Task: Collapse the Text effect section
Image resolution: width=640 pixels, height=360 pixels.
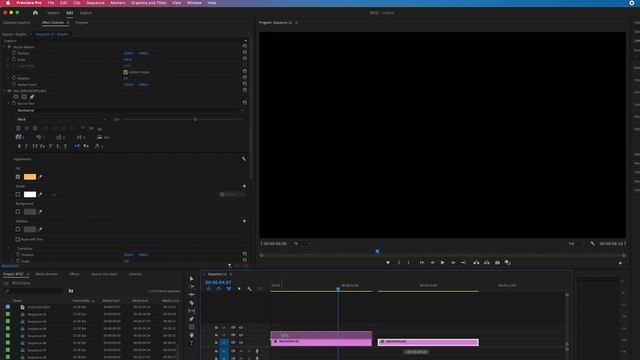Action: (4, 91)
